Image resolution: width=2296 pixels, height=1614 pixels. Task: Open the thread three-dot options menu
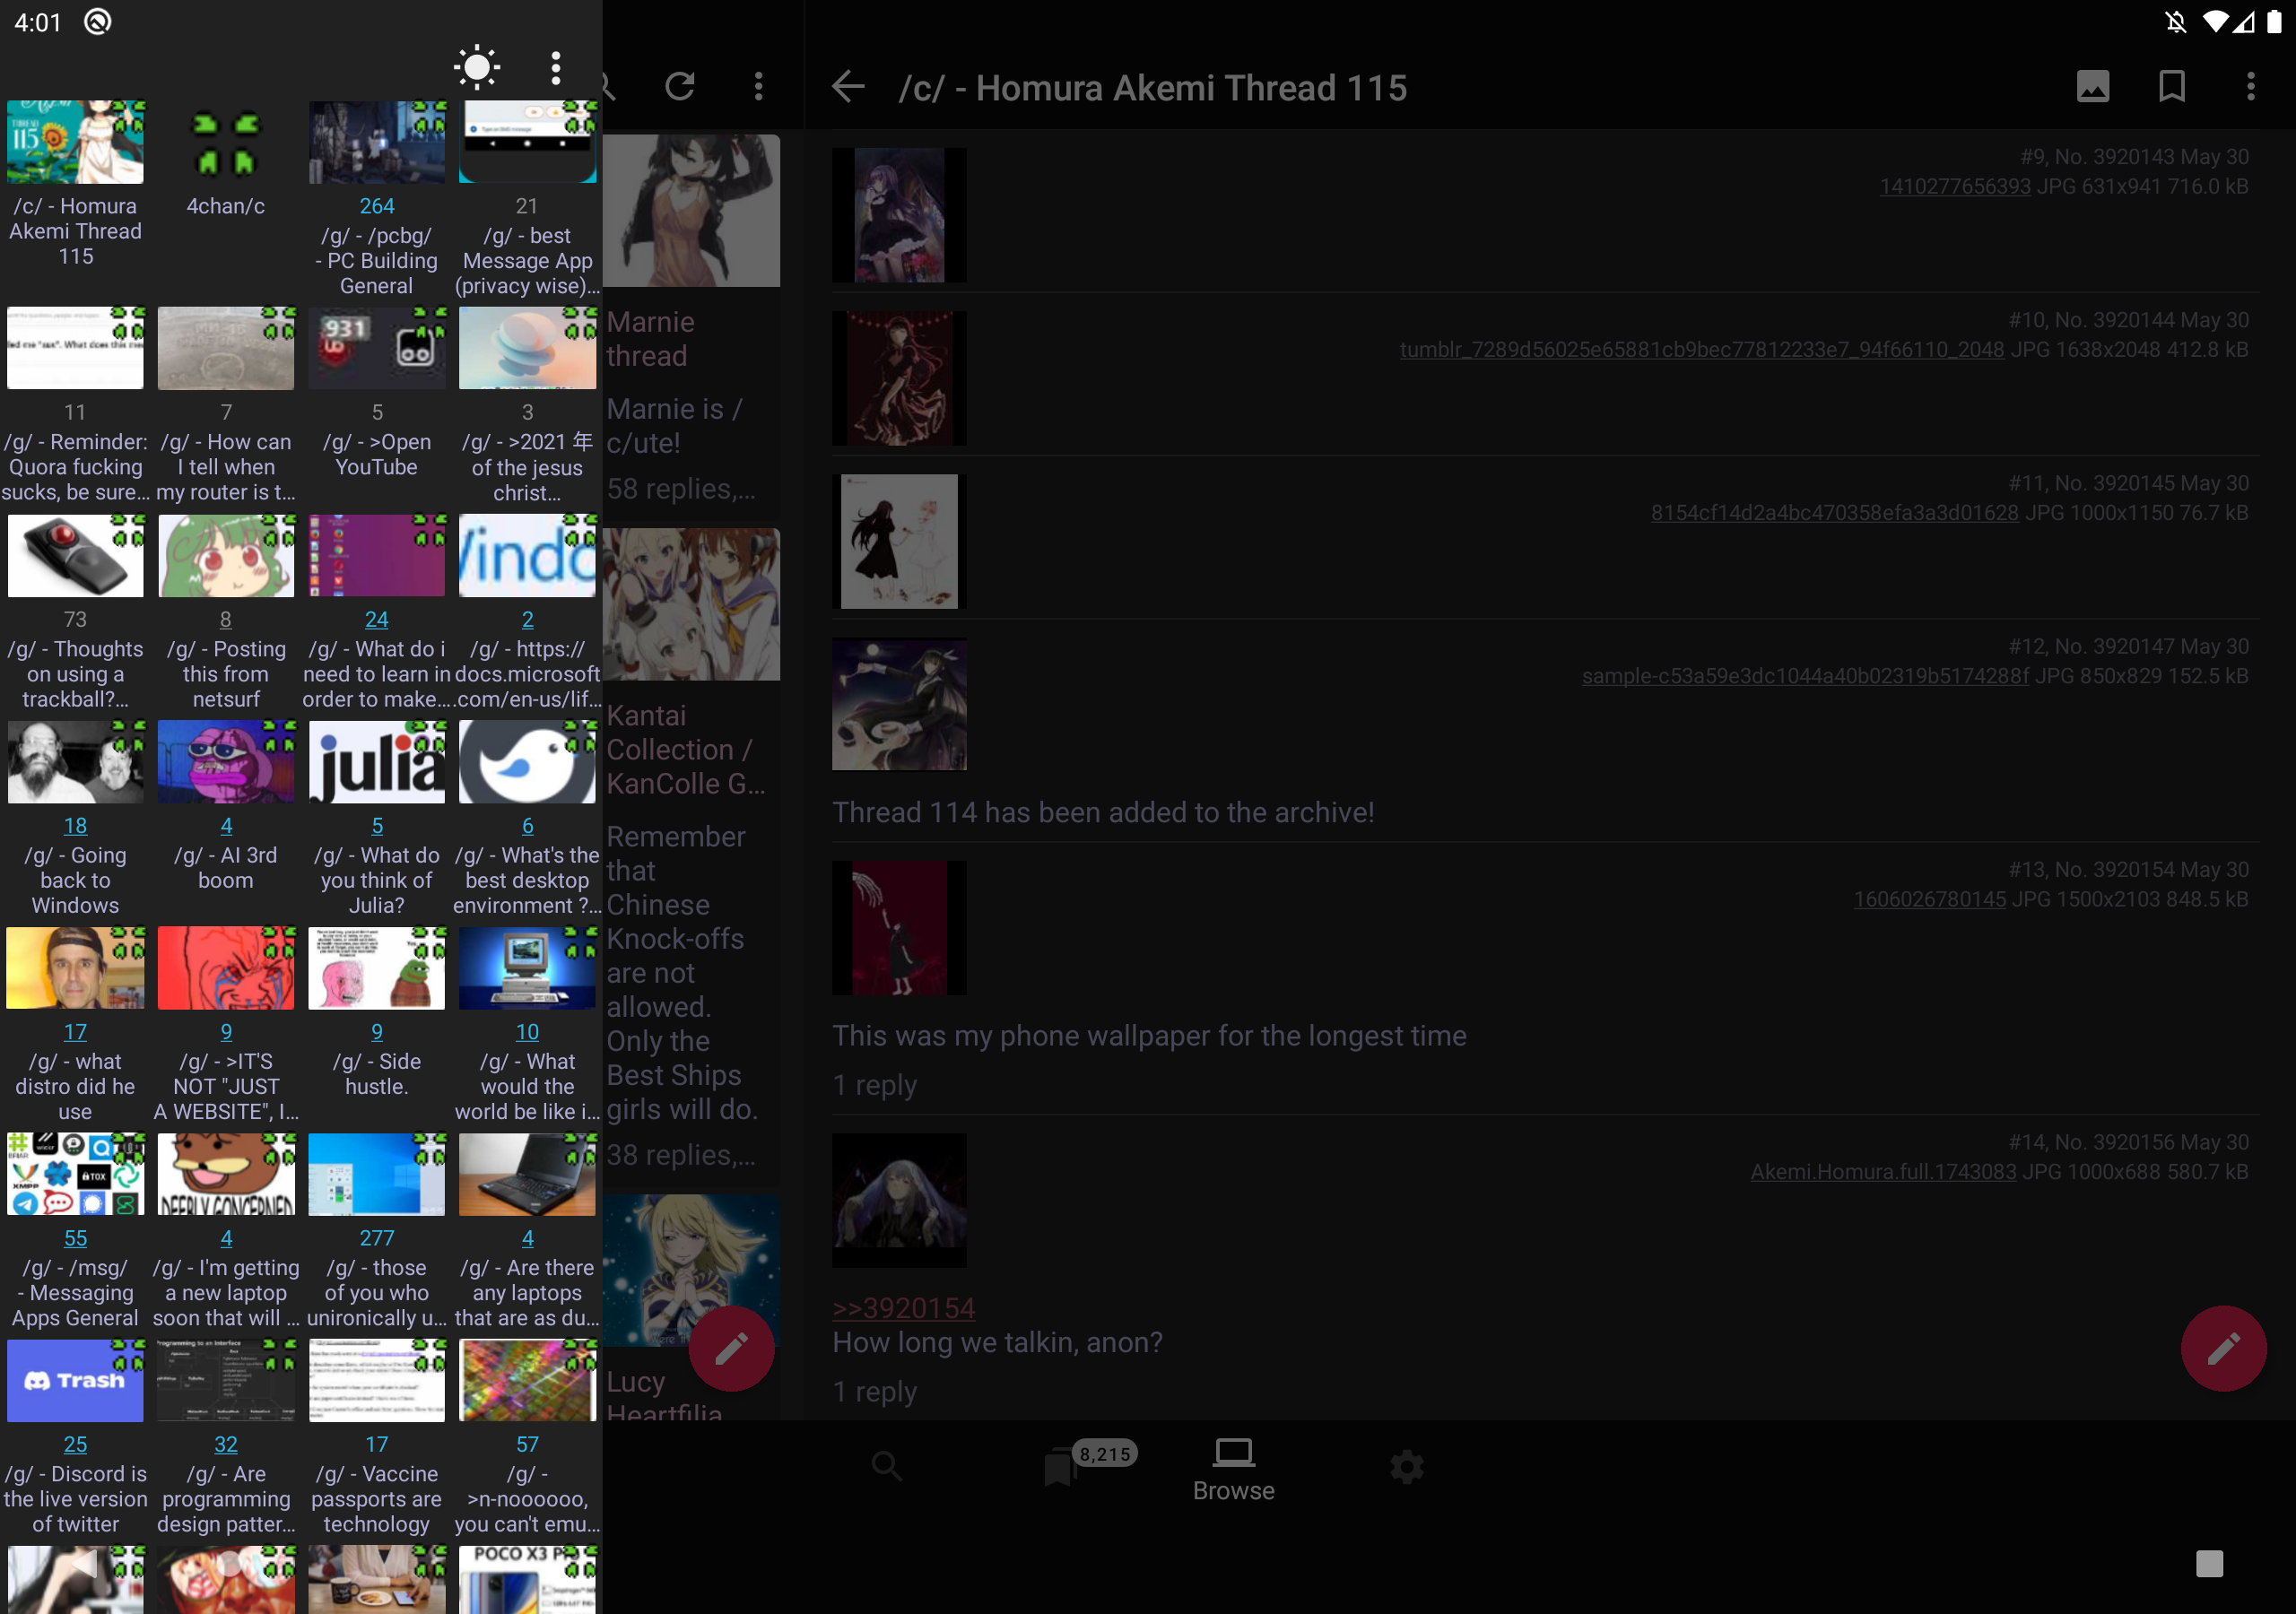click(x=2251, y=87)
